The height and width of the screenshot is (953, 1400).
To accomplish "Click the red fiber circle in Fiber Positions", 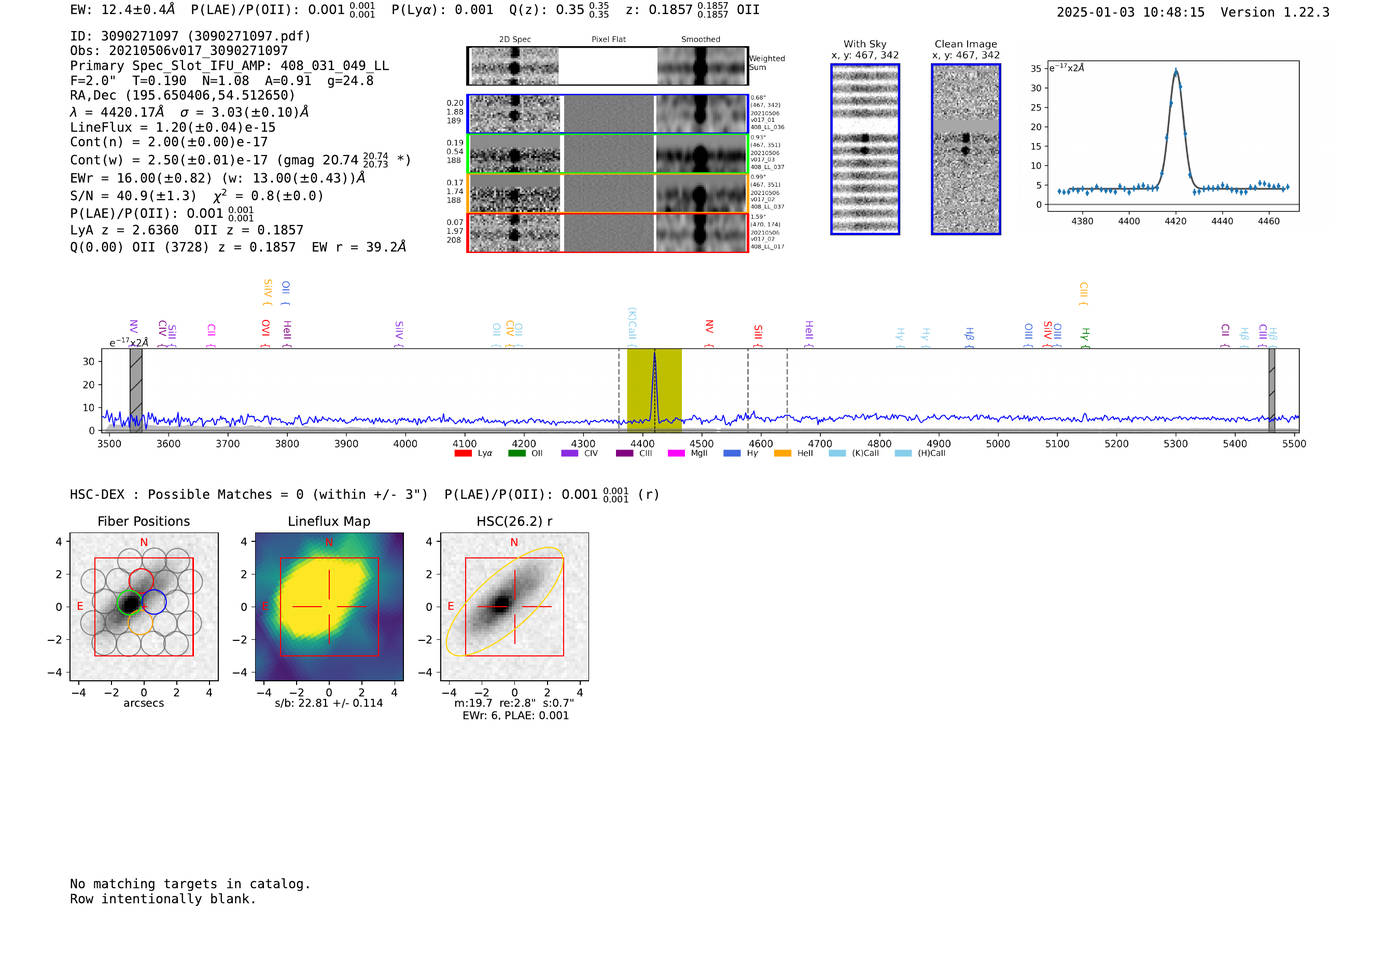I will point(141,581).
